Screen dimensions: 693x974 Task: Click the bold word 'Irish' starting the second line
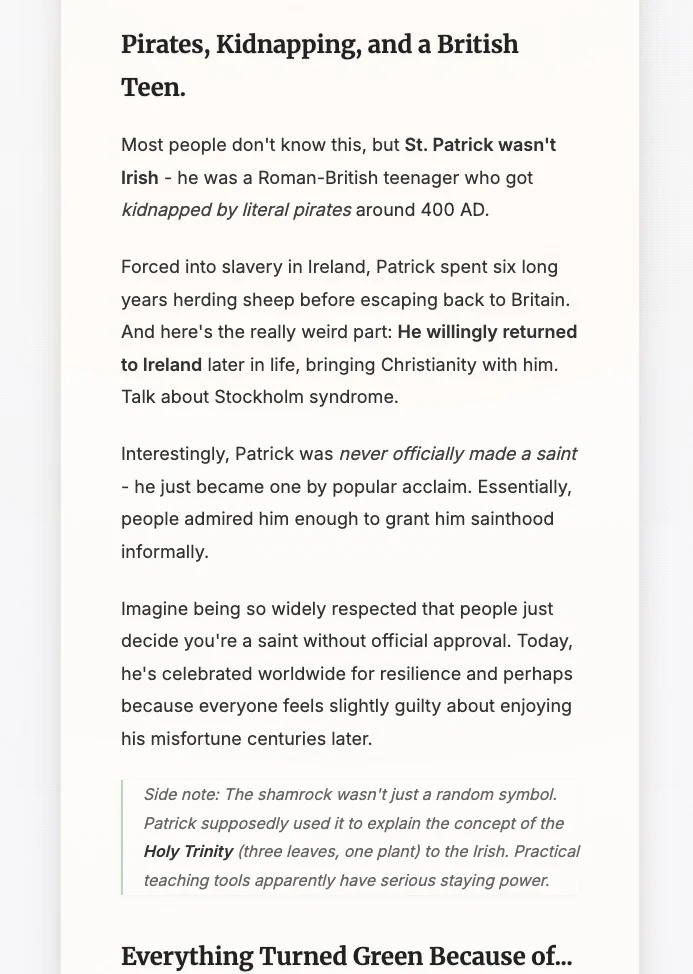coord(140,178)
